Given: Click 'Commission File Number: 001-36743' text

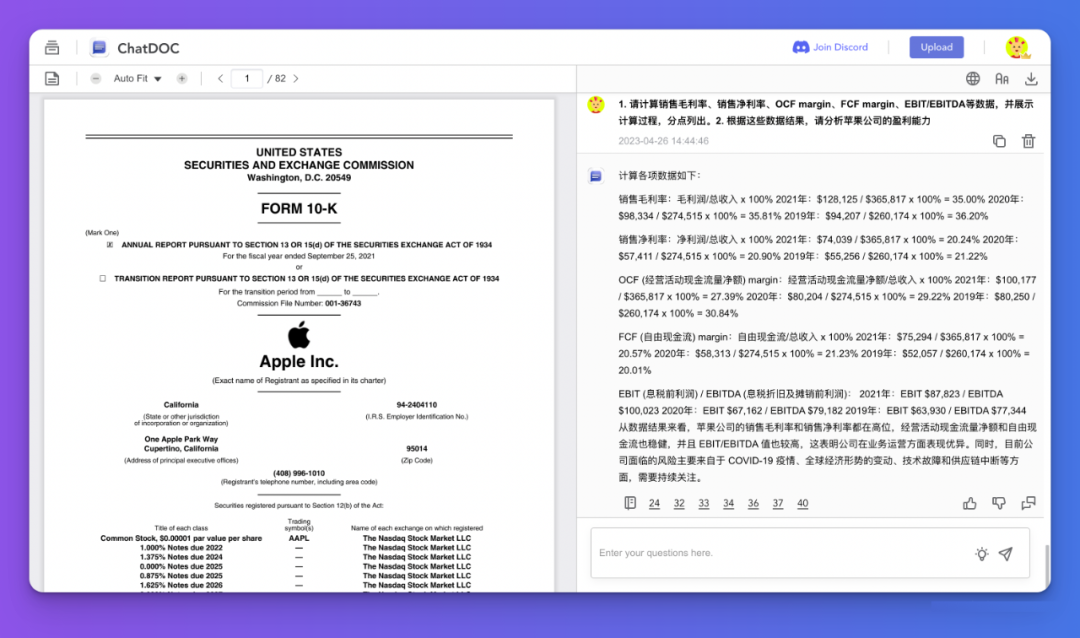Looking at the screenshot, I should 299,303.
